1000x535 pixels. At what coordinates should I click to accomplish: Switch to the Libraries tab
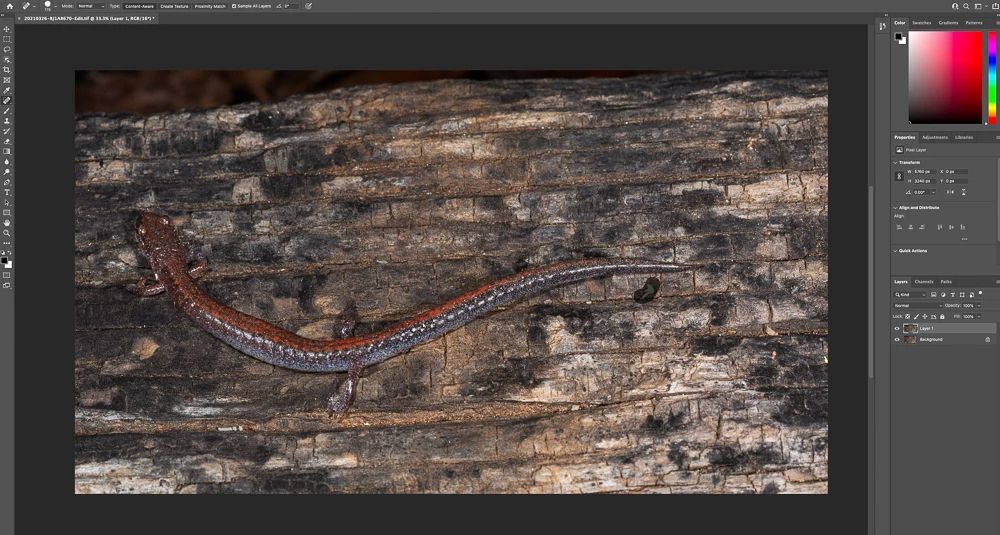(x=964, y=137)
